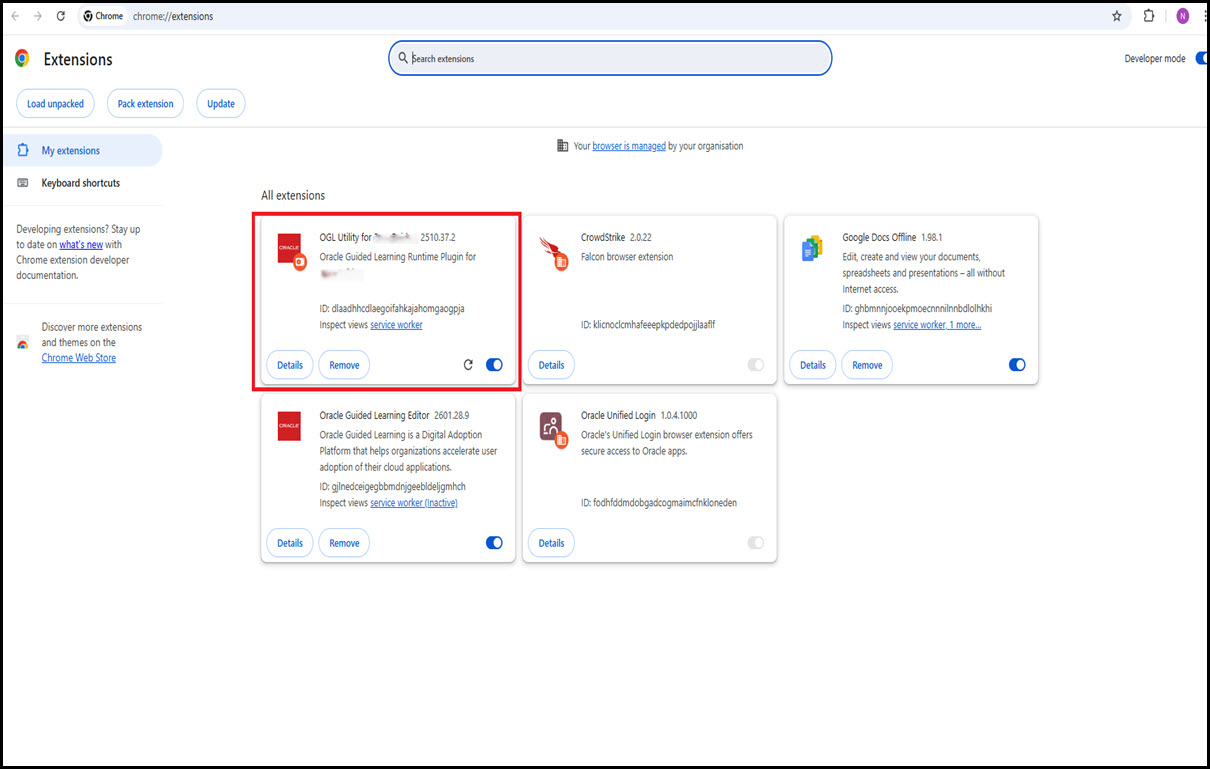Open Details for Oracle Unified Login
Screen dimensions: 1210x769
(x=551, y=543)
